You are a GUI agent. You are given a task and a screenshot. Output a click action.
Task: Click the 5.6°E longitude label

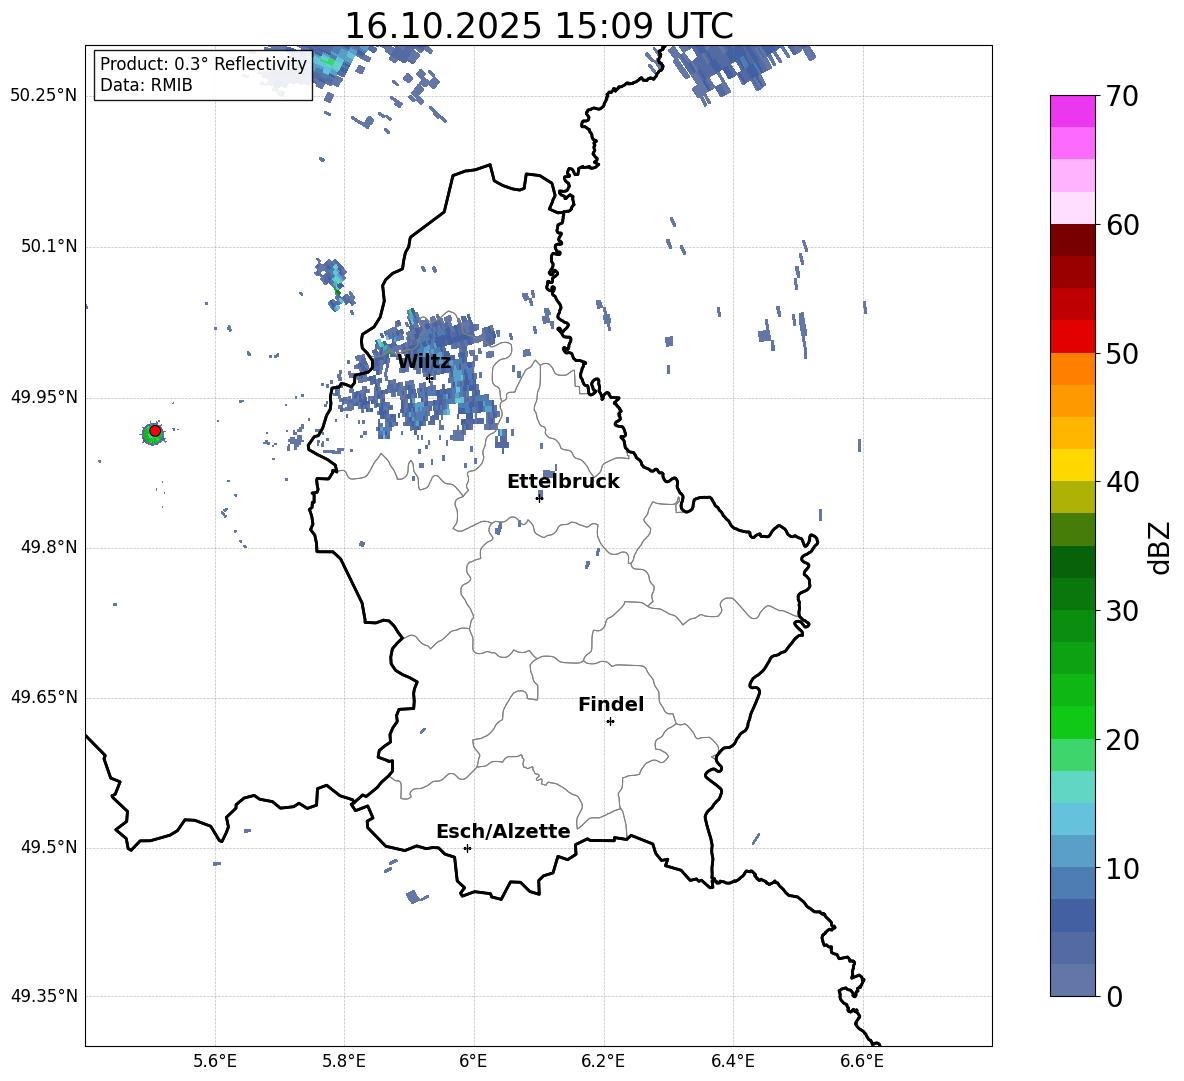tap(215, 1061)
